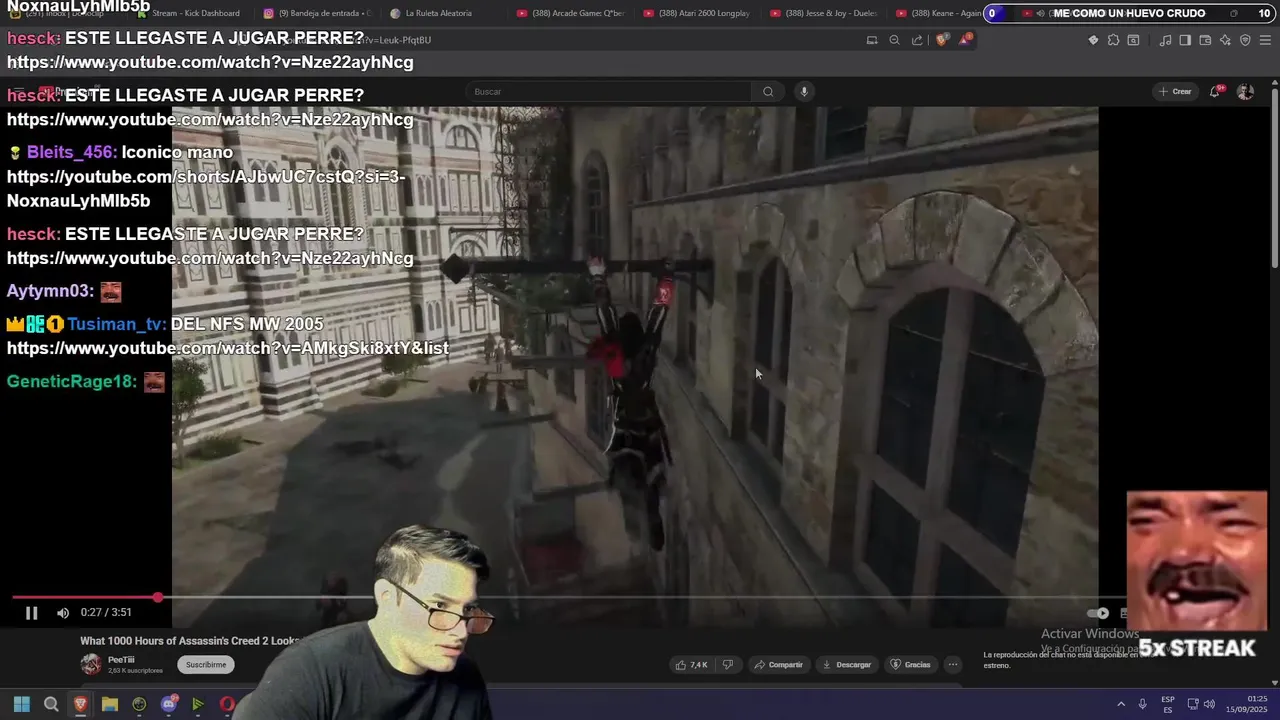The image size is (1280, 720).
Task: Click the share page icon in address bar
Action: pos(917,40)
